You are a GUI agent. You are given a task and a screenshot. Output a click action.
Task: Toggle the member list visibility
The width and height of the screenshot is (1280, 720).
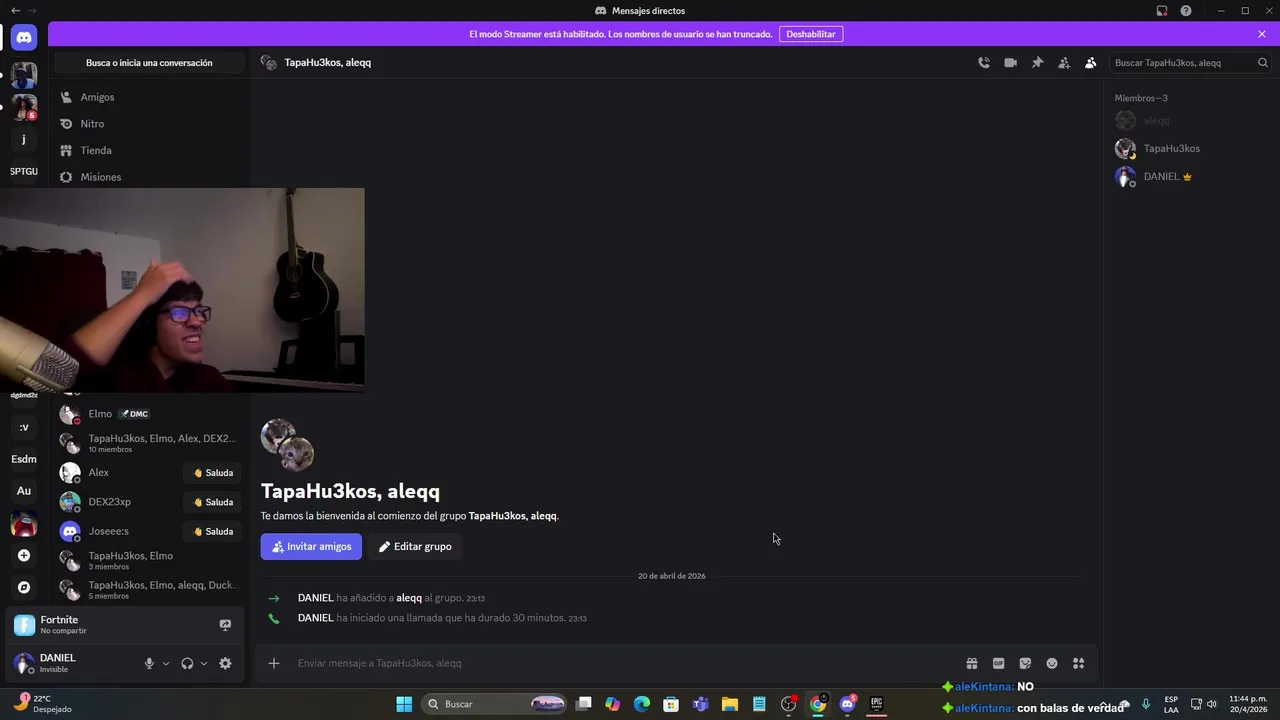click(1091, 62)
